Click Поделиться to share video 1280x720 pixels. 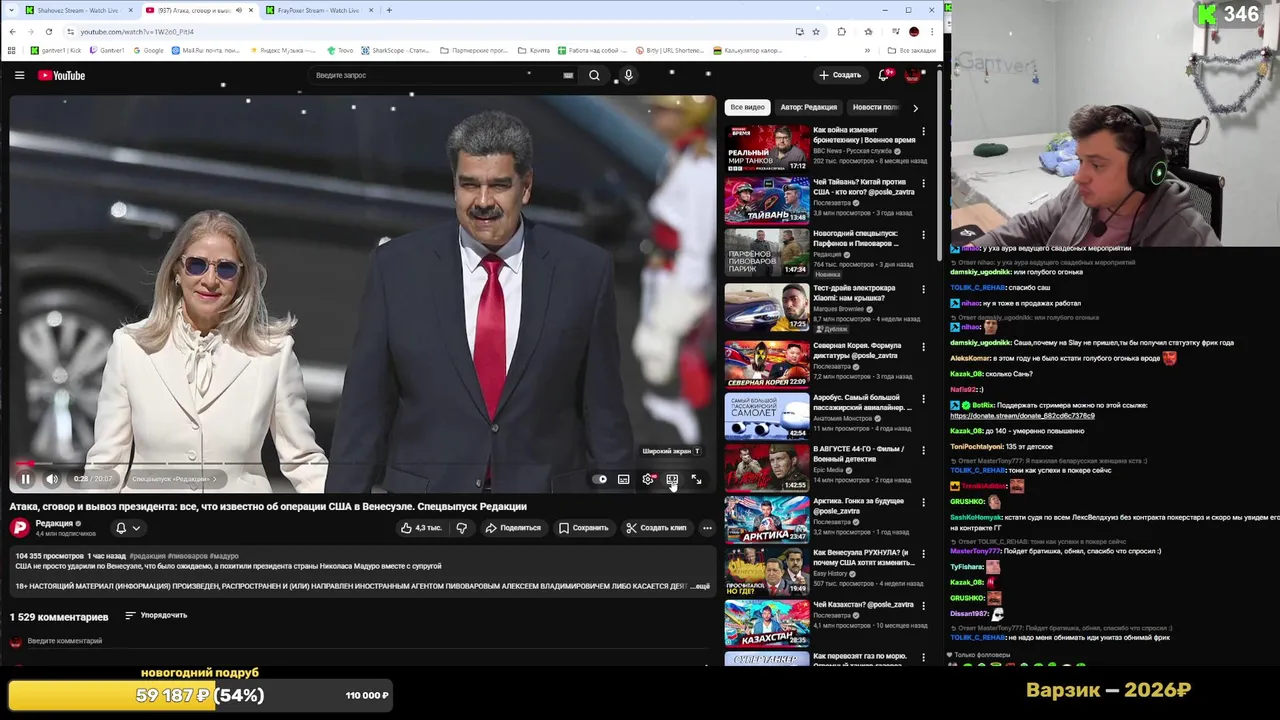pos(512,528)
